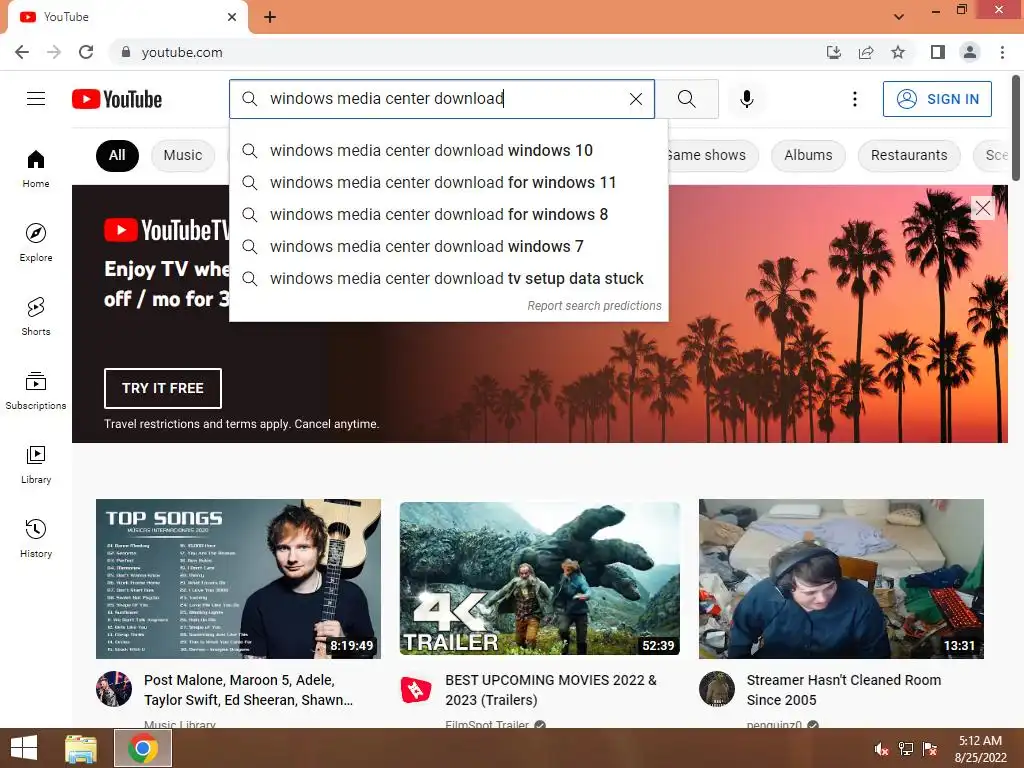Open a new browser tab

tap(270, 17)
